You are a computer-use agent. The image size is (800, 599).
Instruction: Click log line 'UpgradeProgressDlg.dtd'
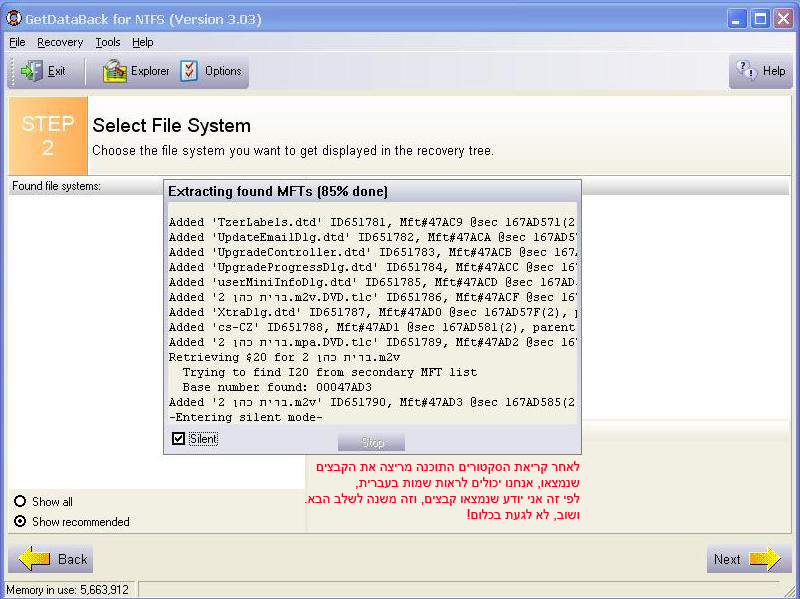[372, 267]
